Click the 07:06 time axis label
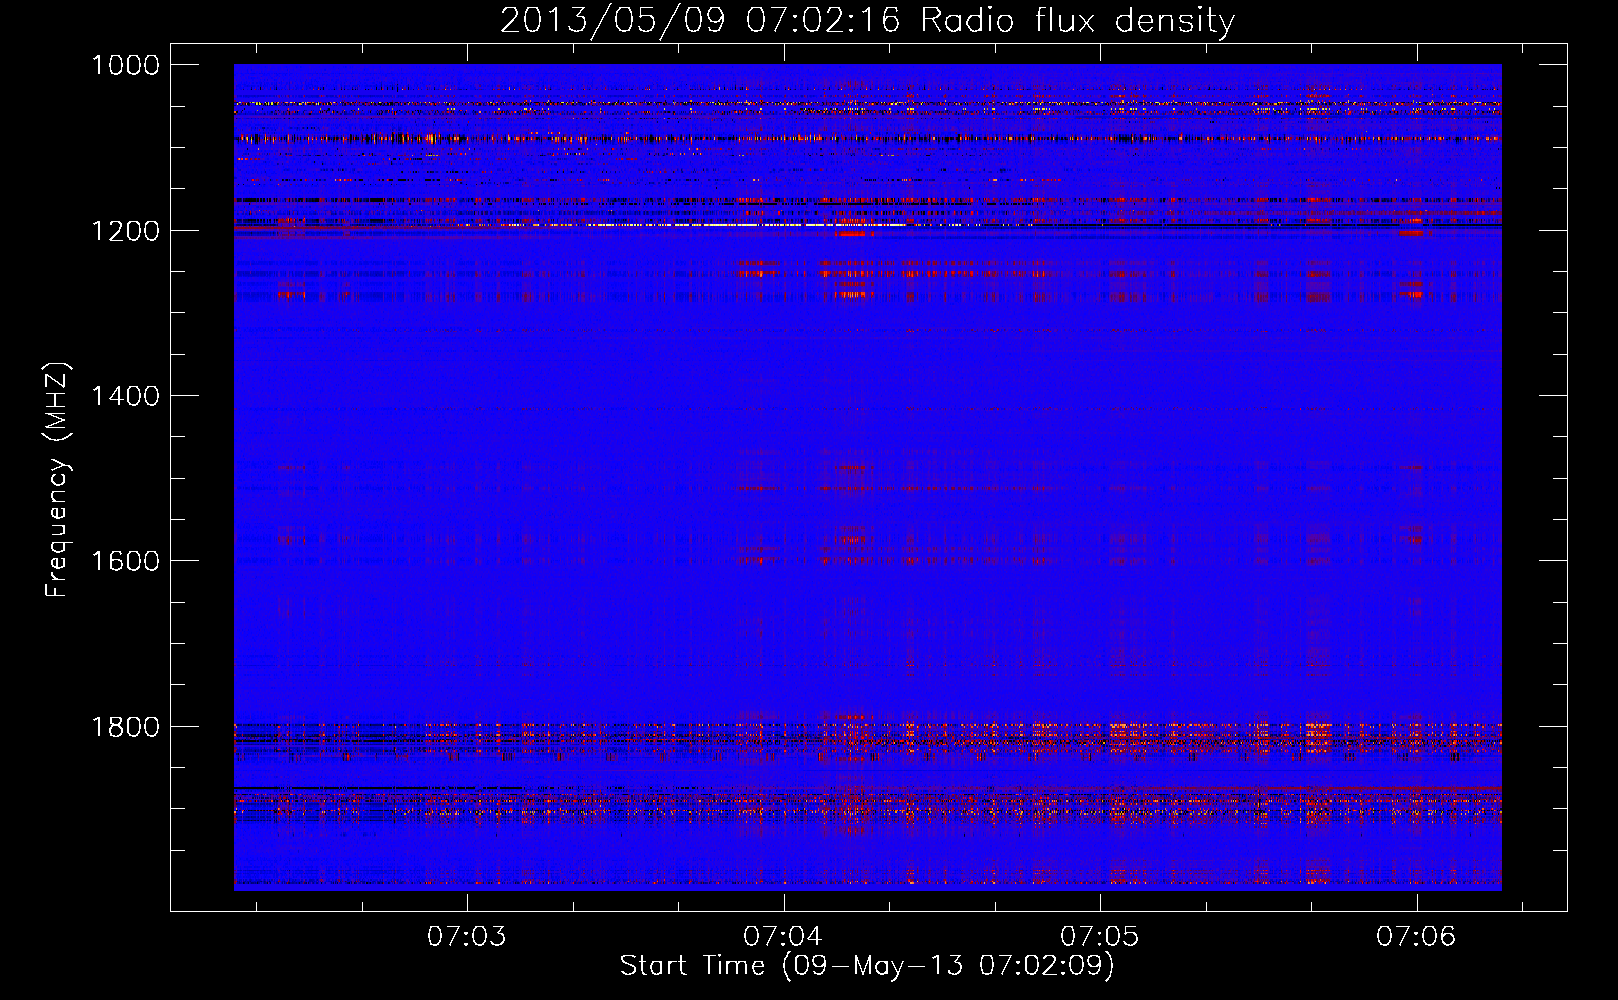This screenshot has width=1618, height=1000. (1416, 937)
